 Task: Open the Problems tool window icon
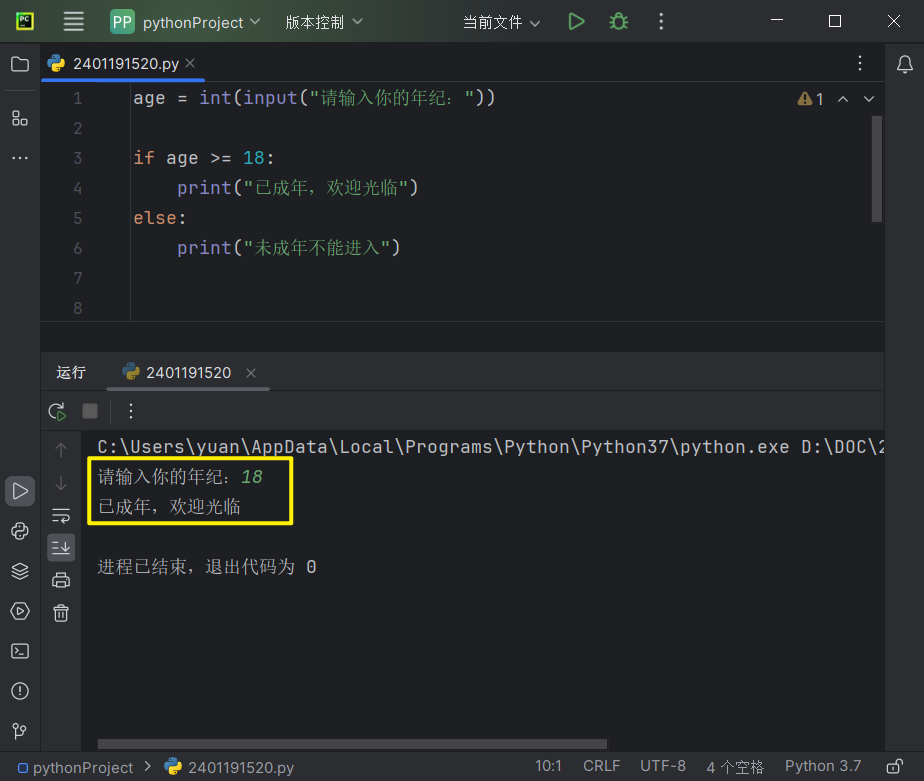(x=20, y=691)
